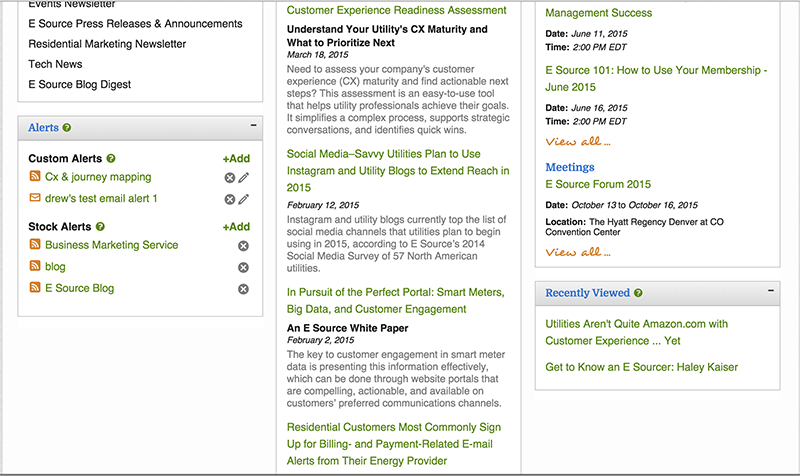Screen dimensions: 800x476
Task: Edit drew's test email alert 1
Action: coord(244,199)
